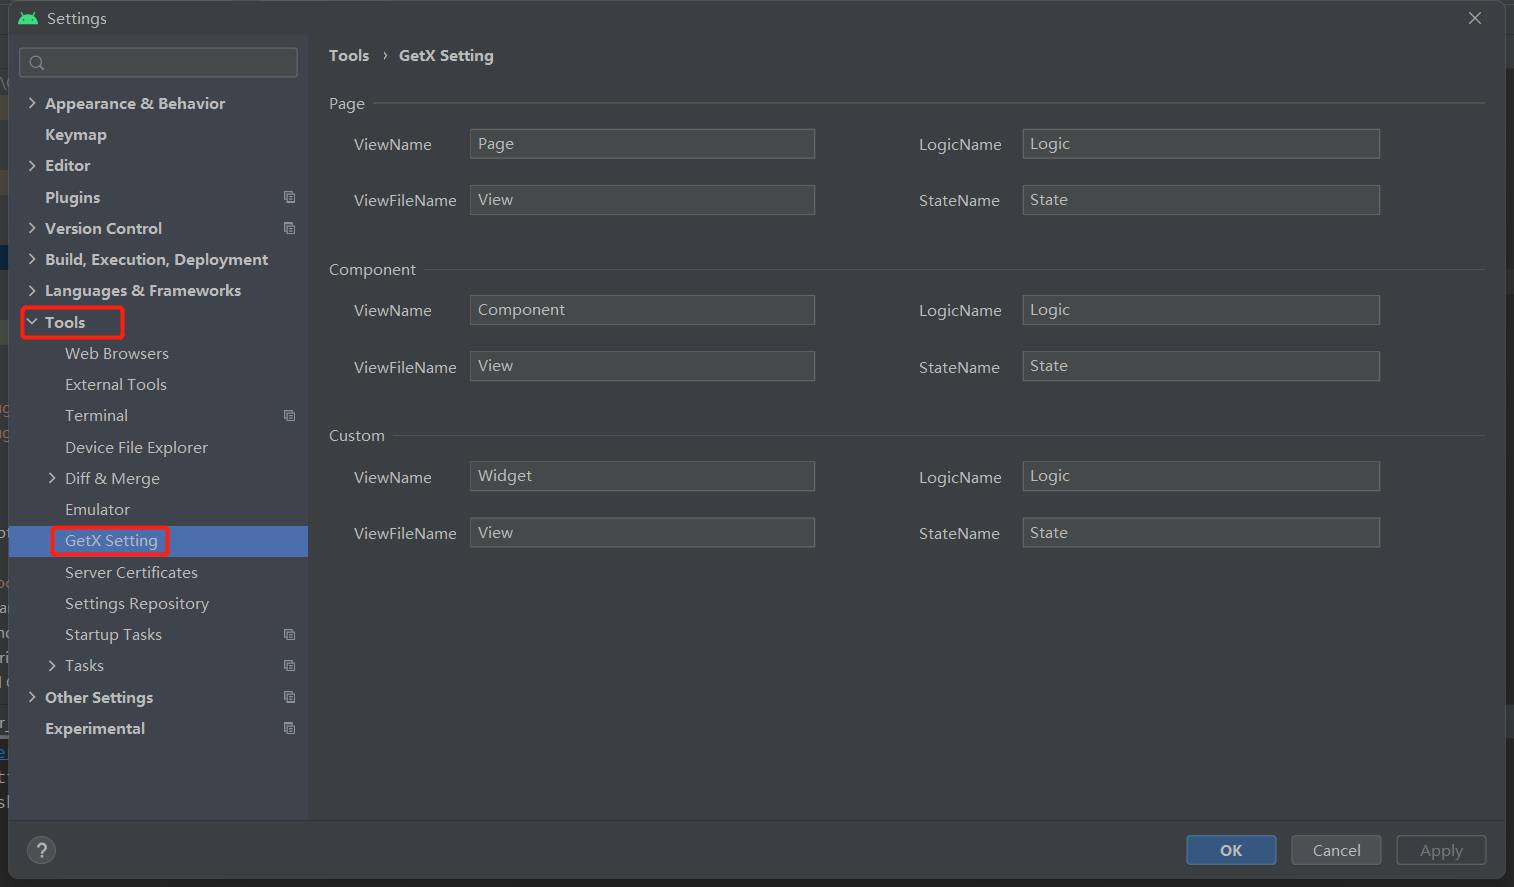Image resolution: width=1514 pixels, height=887 pixels.
Task: Open the Keymap settings page
Action: (76, 134)
